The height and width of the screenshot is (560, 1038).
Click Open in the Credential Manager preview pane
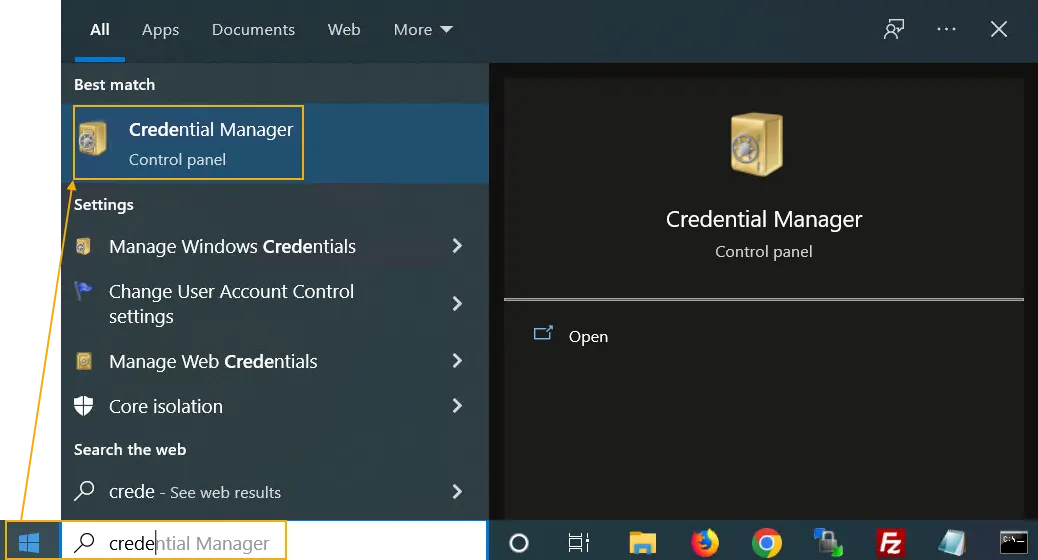[x=587, y=337]
